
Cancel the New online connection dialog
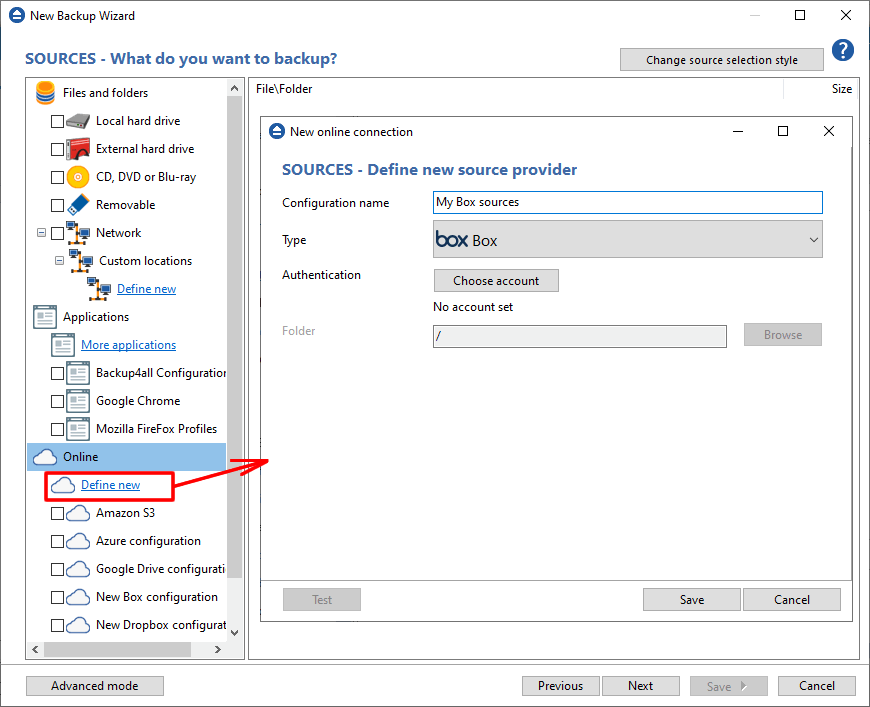pos(792,600)
